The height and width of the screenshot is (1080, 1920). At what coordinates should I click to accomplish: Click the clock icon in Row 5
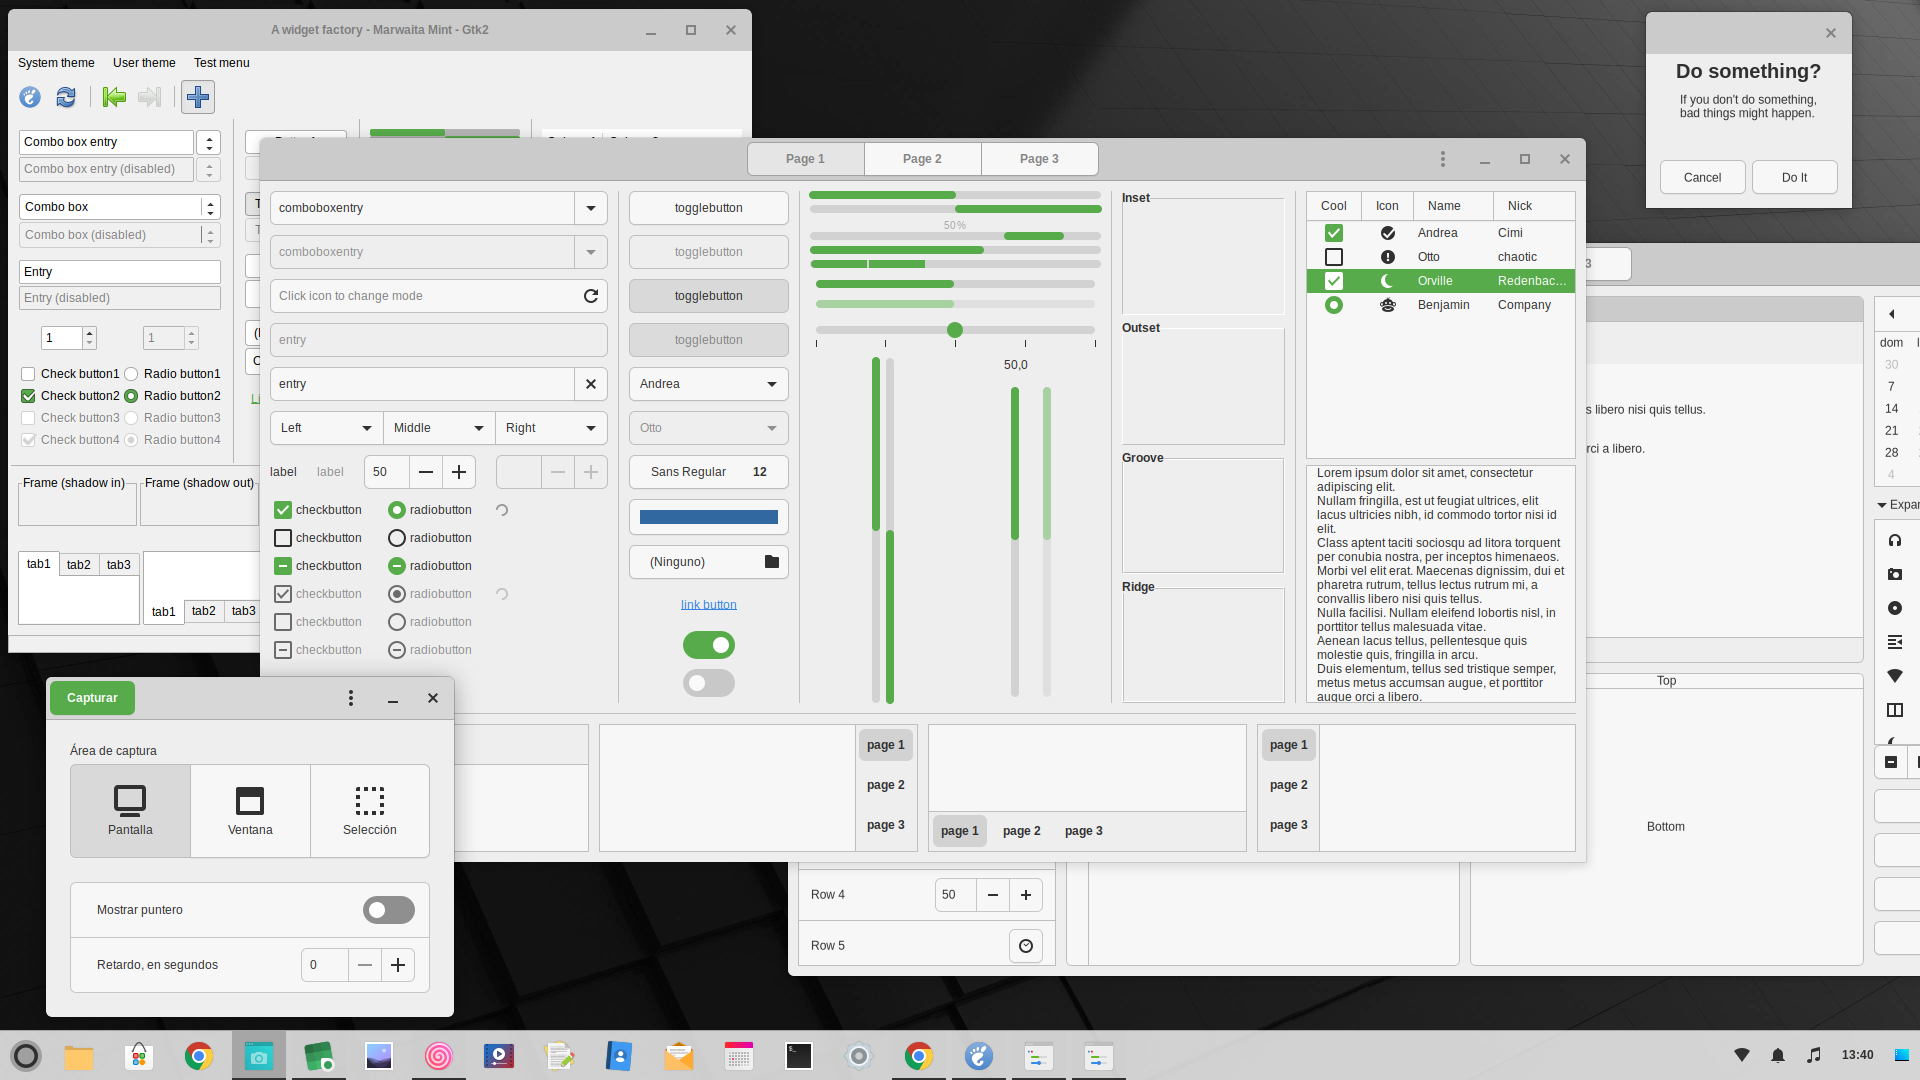(1026, 945)
